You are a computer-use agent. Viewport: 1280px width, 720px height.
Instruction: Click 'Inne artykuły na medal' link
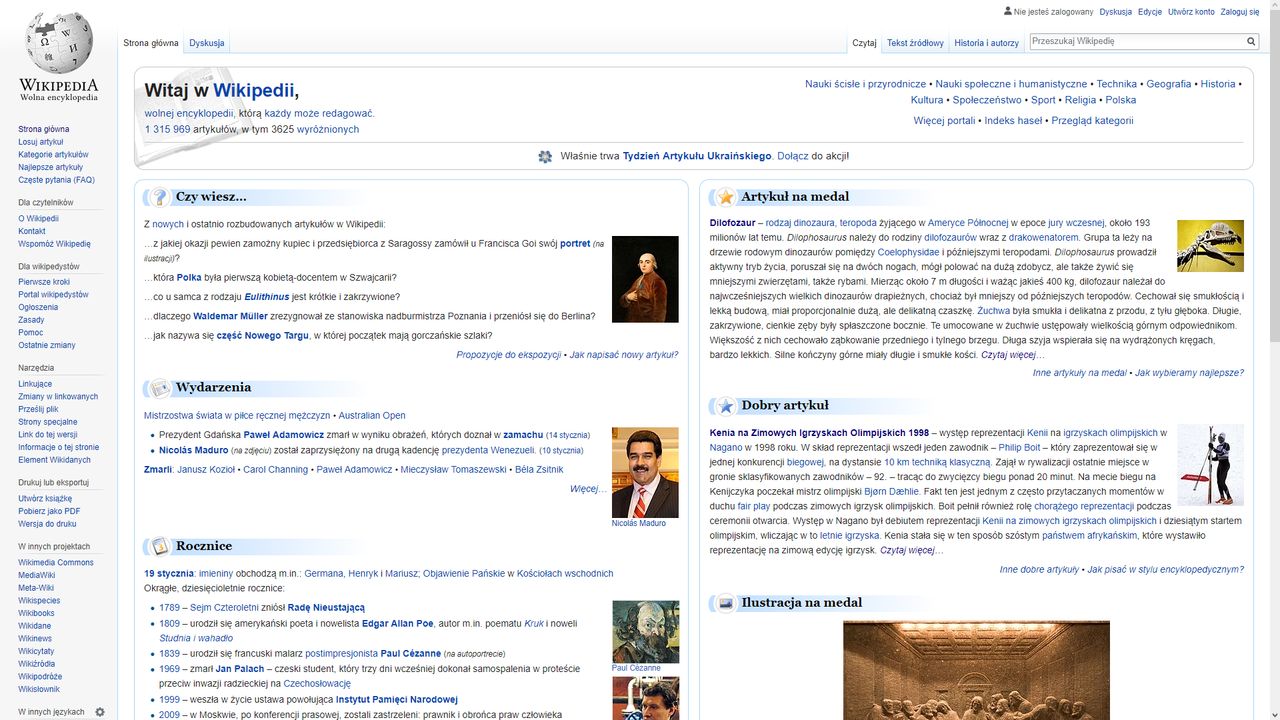pos(1080,373)
